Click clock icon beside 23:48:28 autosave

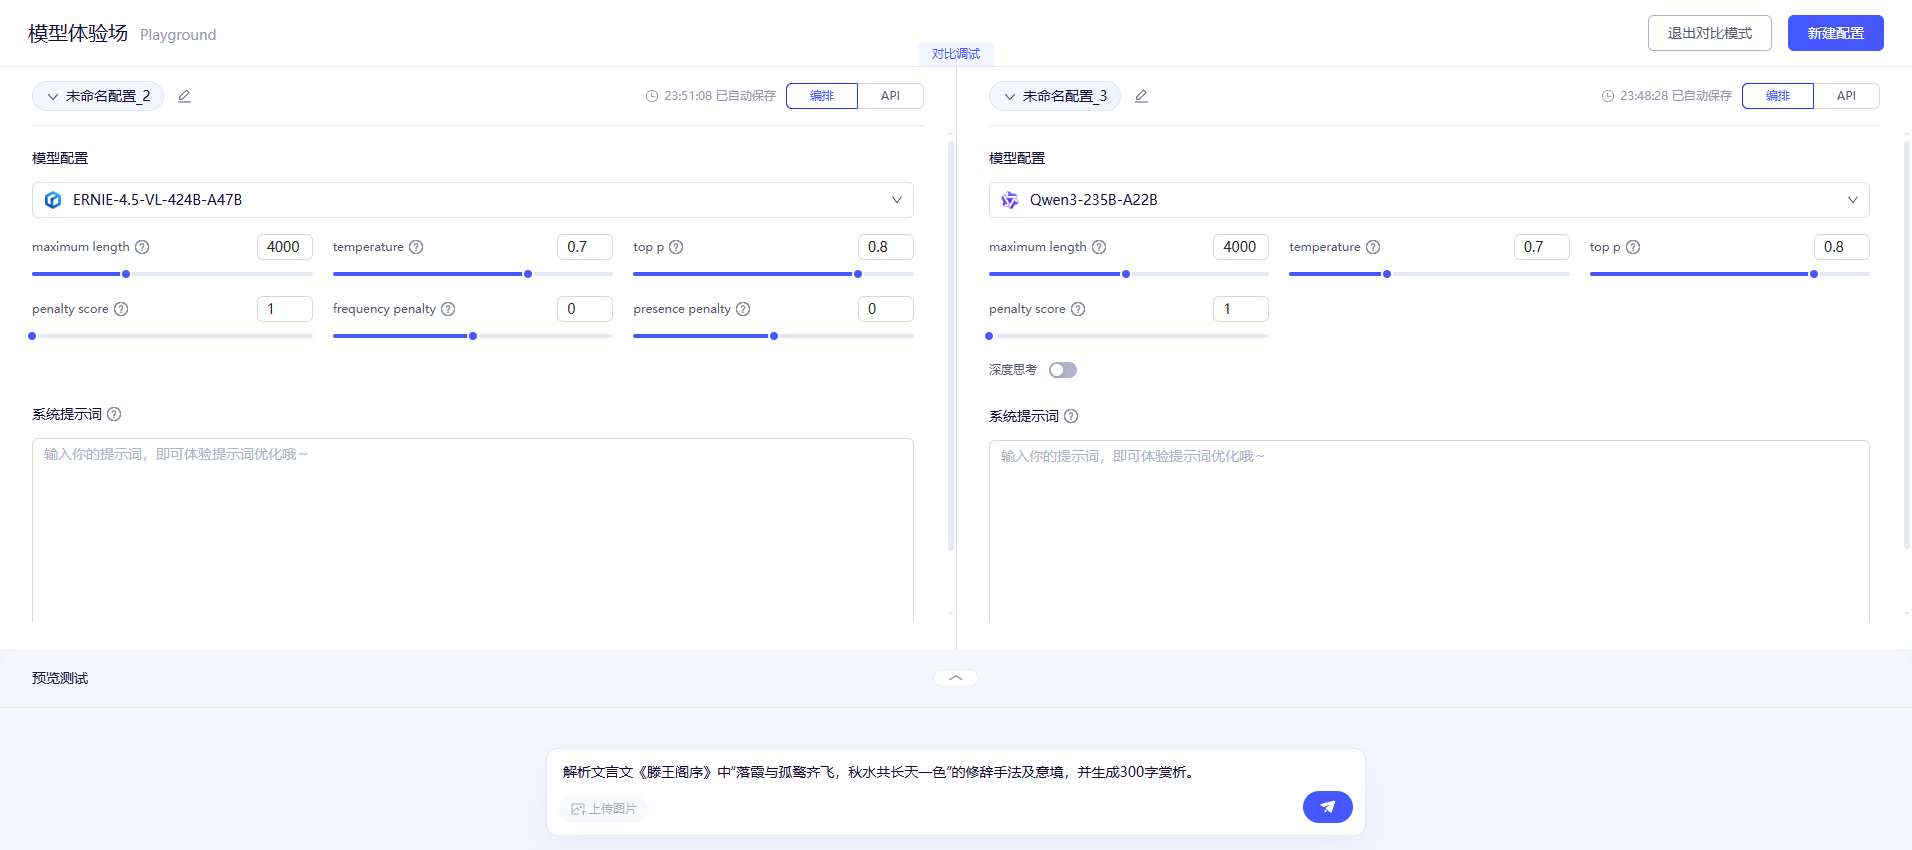[1608, 96]
